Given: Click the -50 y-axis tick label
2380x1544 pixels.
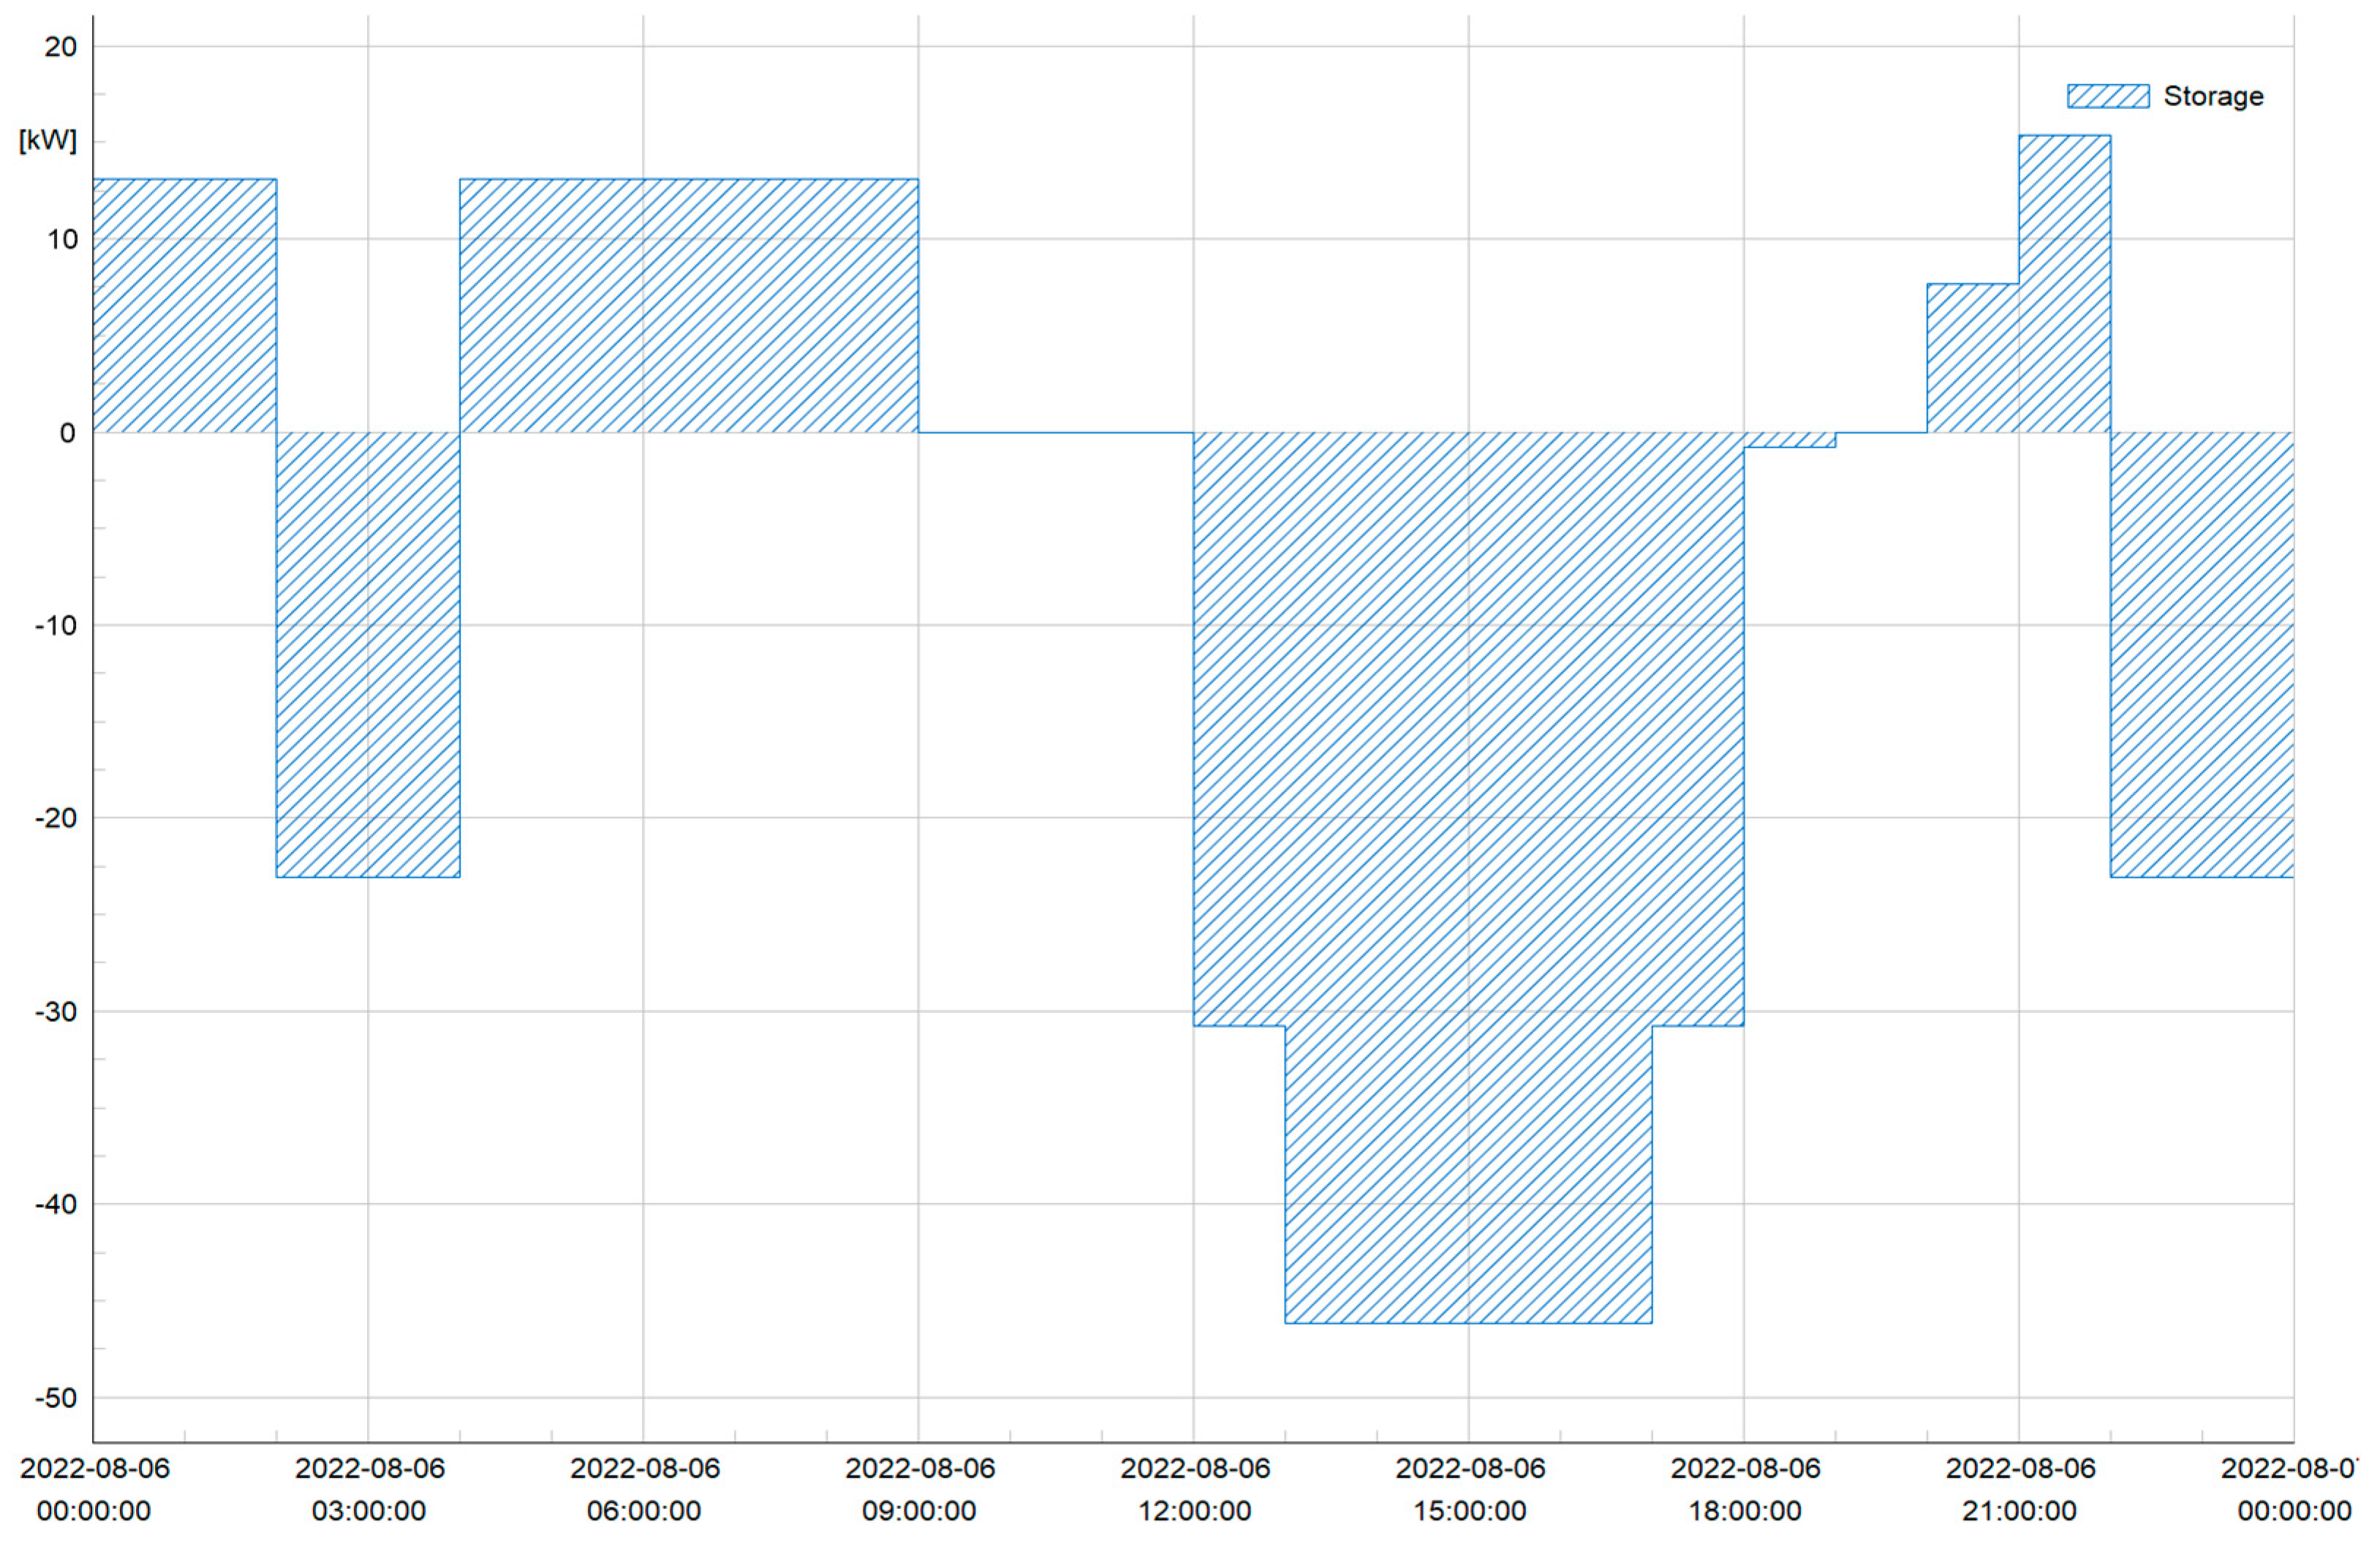Looking at the screenshot, I should (x=56, y=1397).
